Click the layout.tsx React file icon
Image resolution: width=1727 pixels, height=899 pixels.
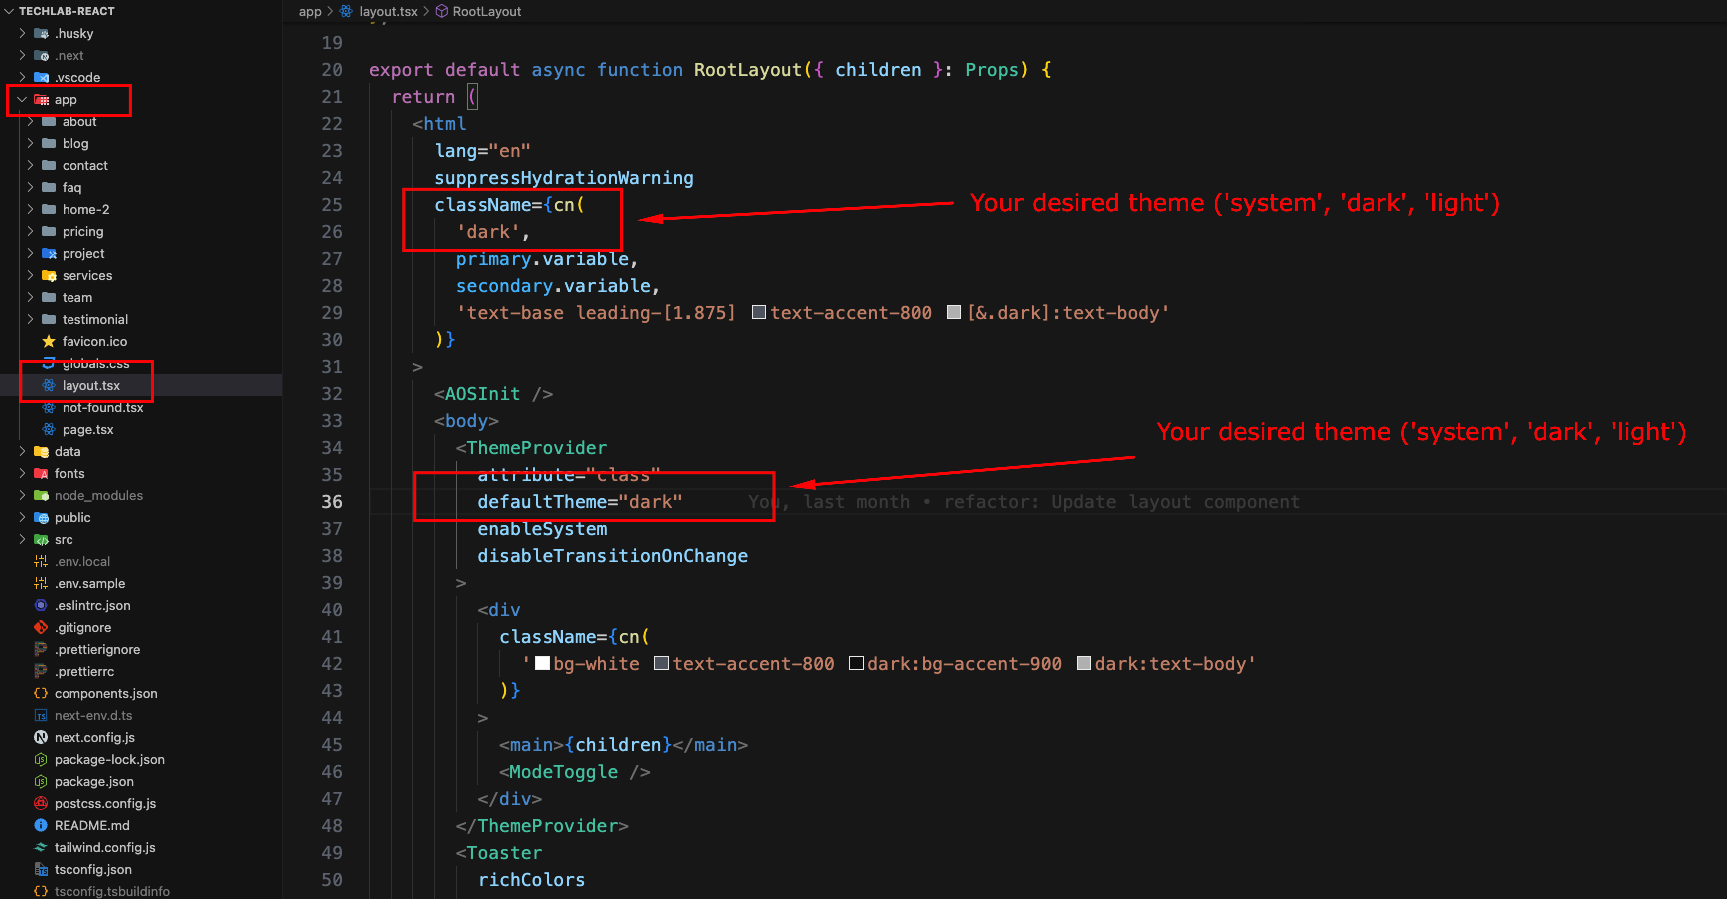[49, 385]
